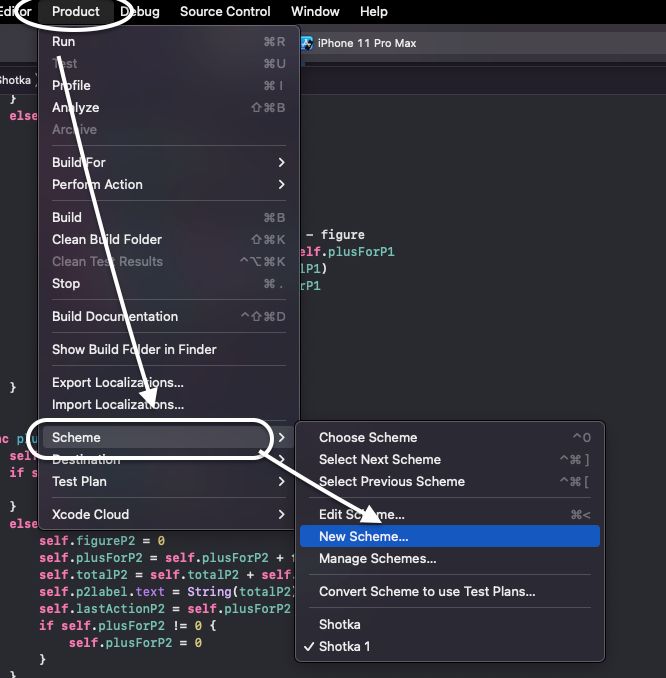This screenshot has height=678, width=666.
Task: Click Select Next Scheme
Action: click(x=450, y=460)
